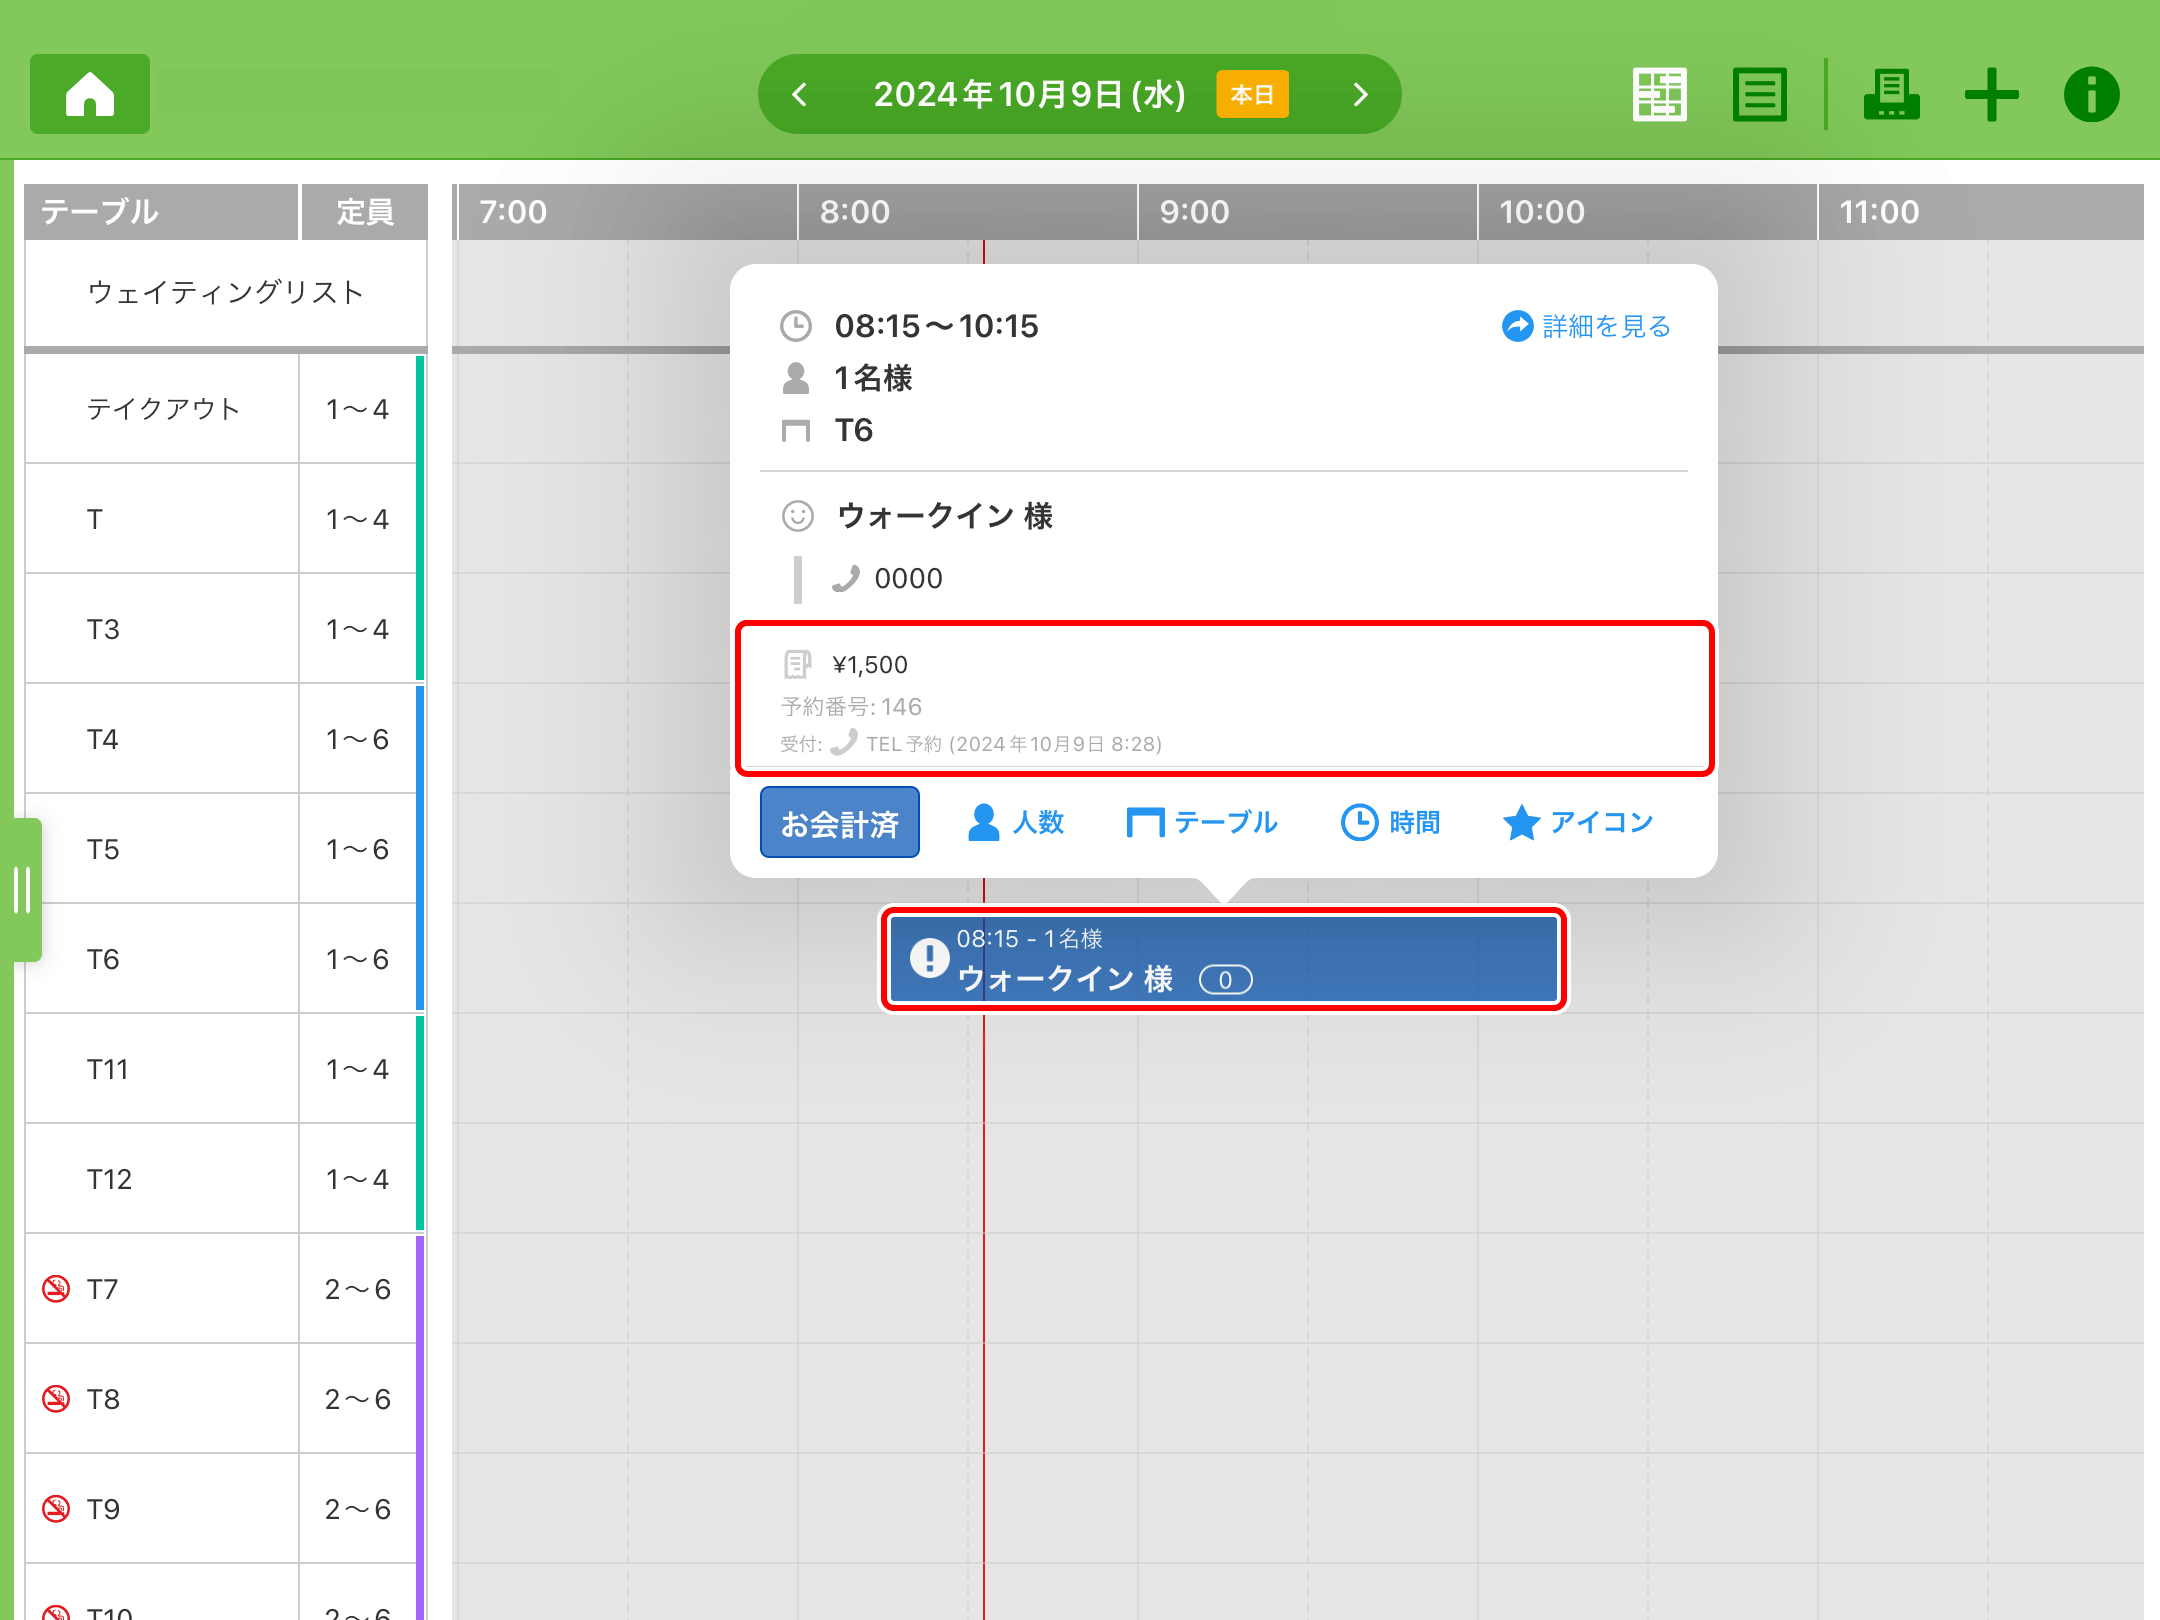This screenshot has height=1620, width=2160.
Task: Edit reservation time via 時間
Action: (x=1390, y=822)
